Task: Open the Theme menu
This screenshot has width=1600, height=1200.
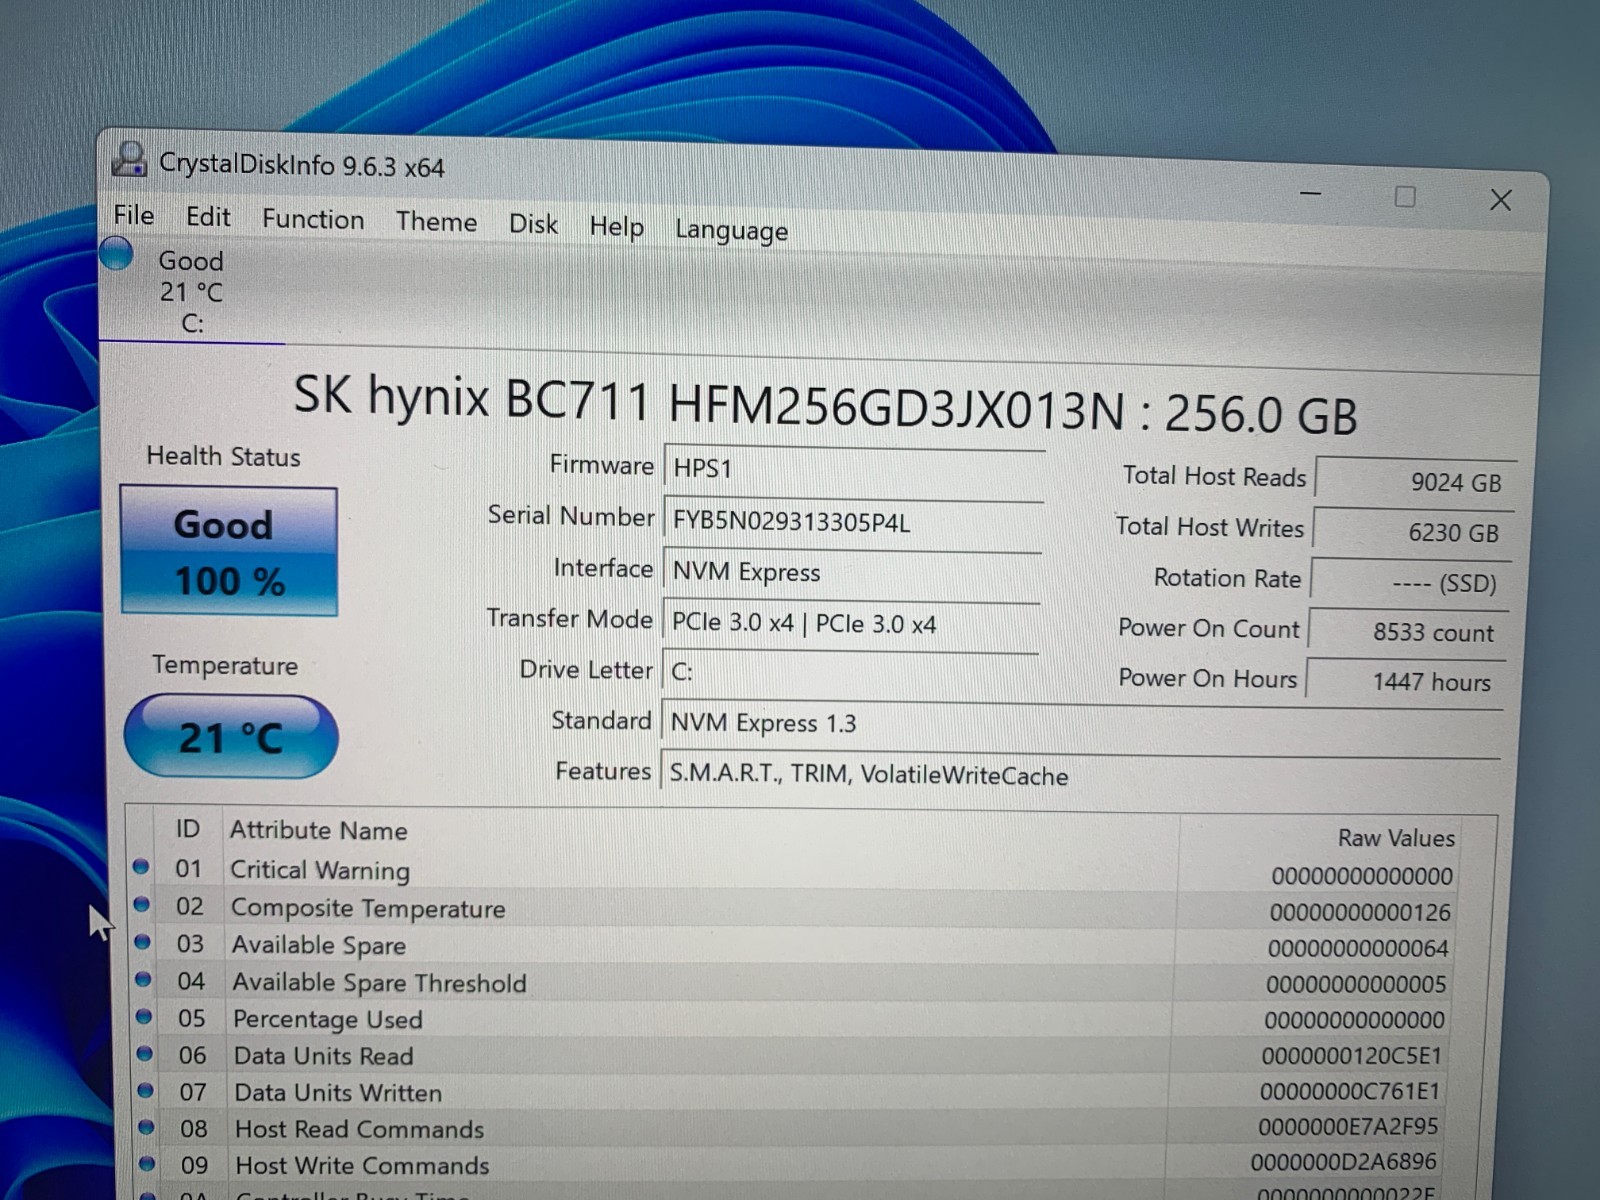Action: 436,221
